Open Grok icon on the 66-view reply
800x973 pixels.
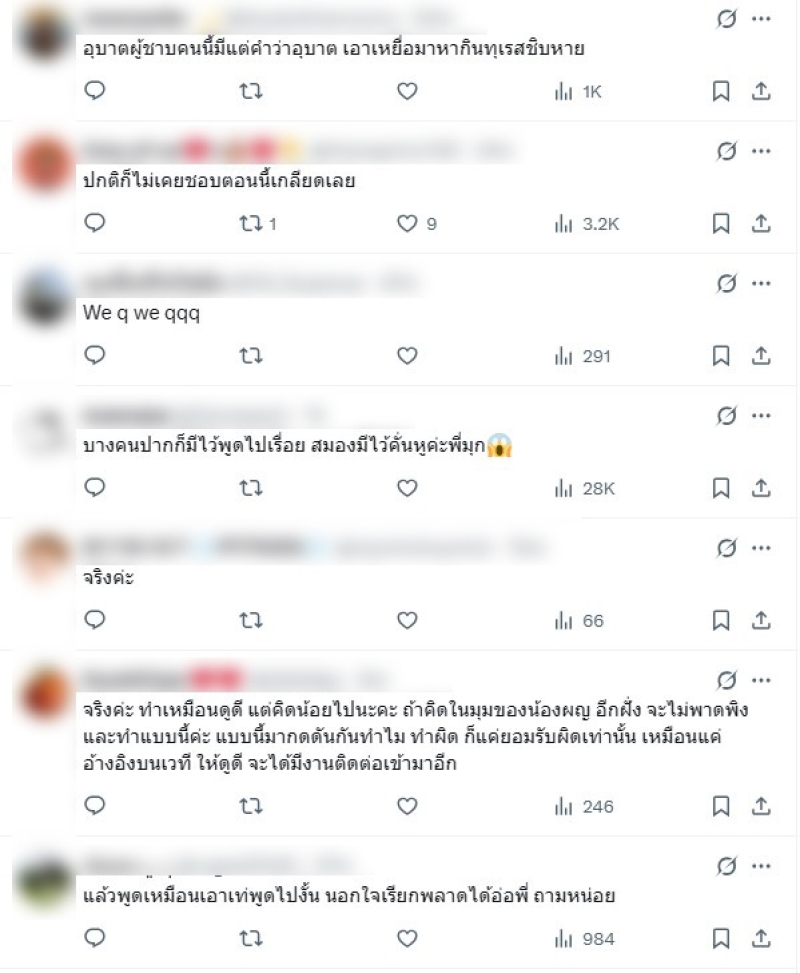727,548
